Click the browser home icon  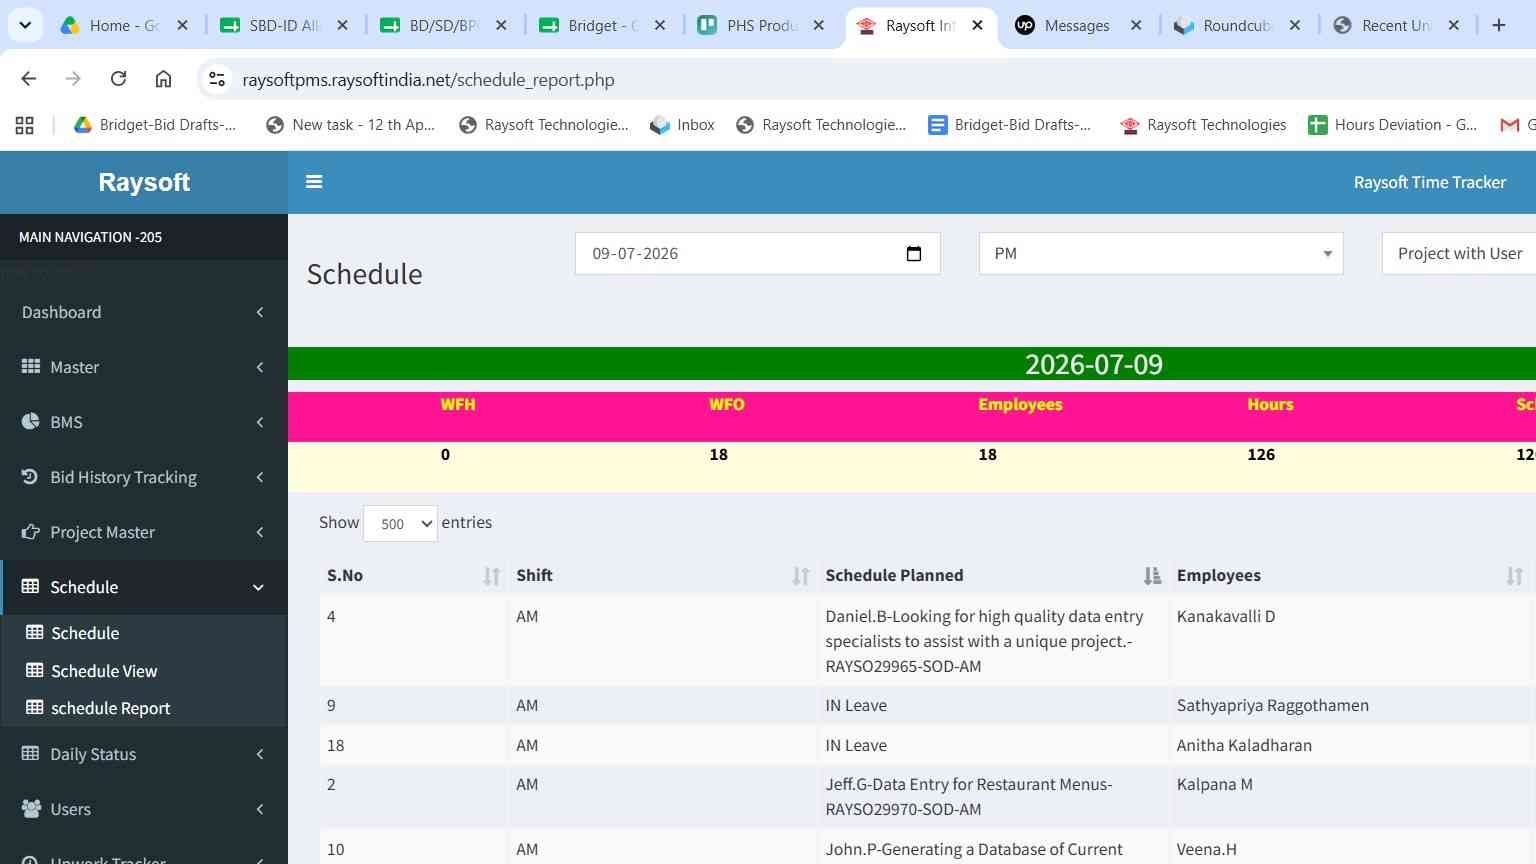coord(163,79)
